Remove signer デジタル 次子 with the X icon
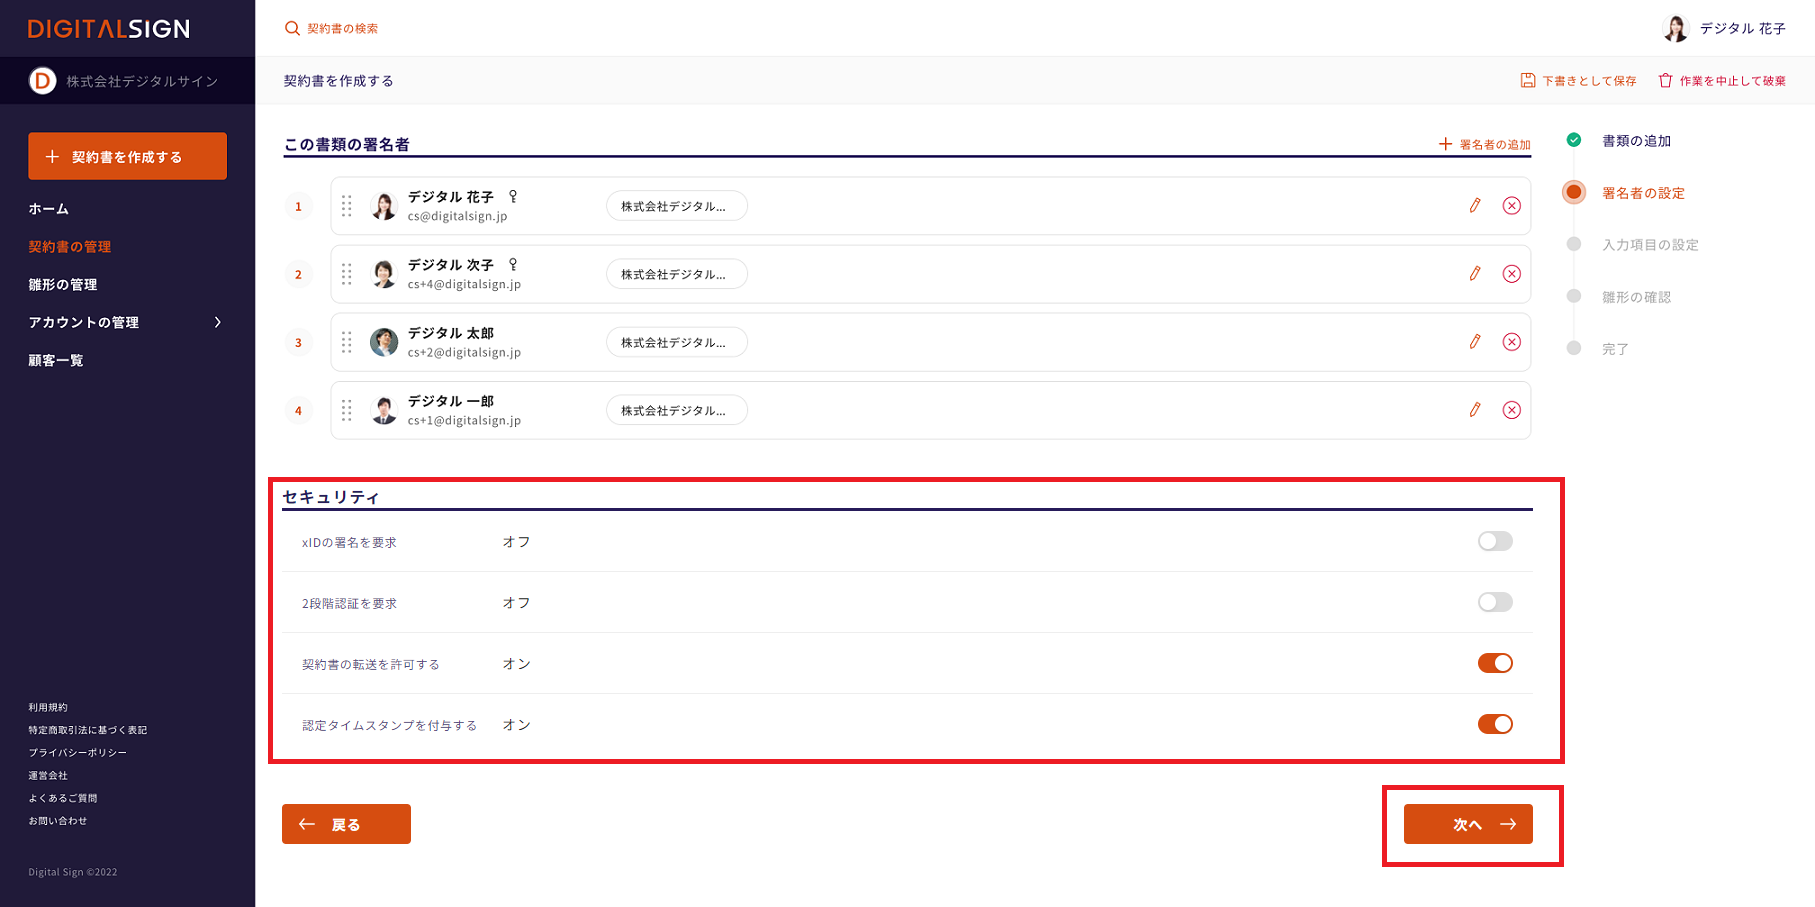The height and width of the screenshot is (907, 1815). [1511, 274]
